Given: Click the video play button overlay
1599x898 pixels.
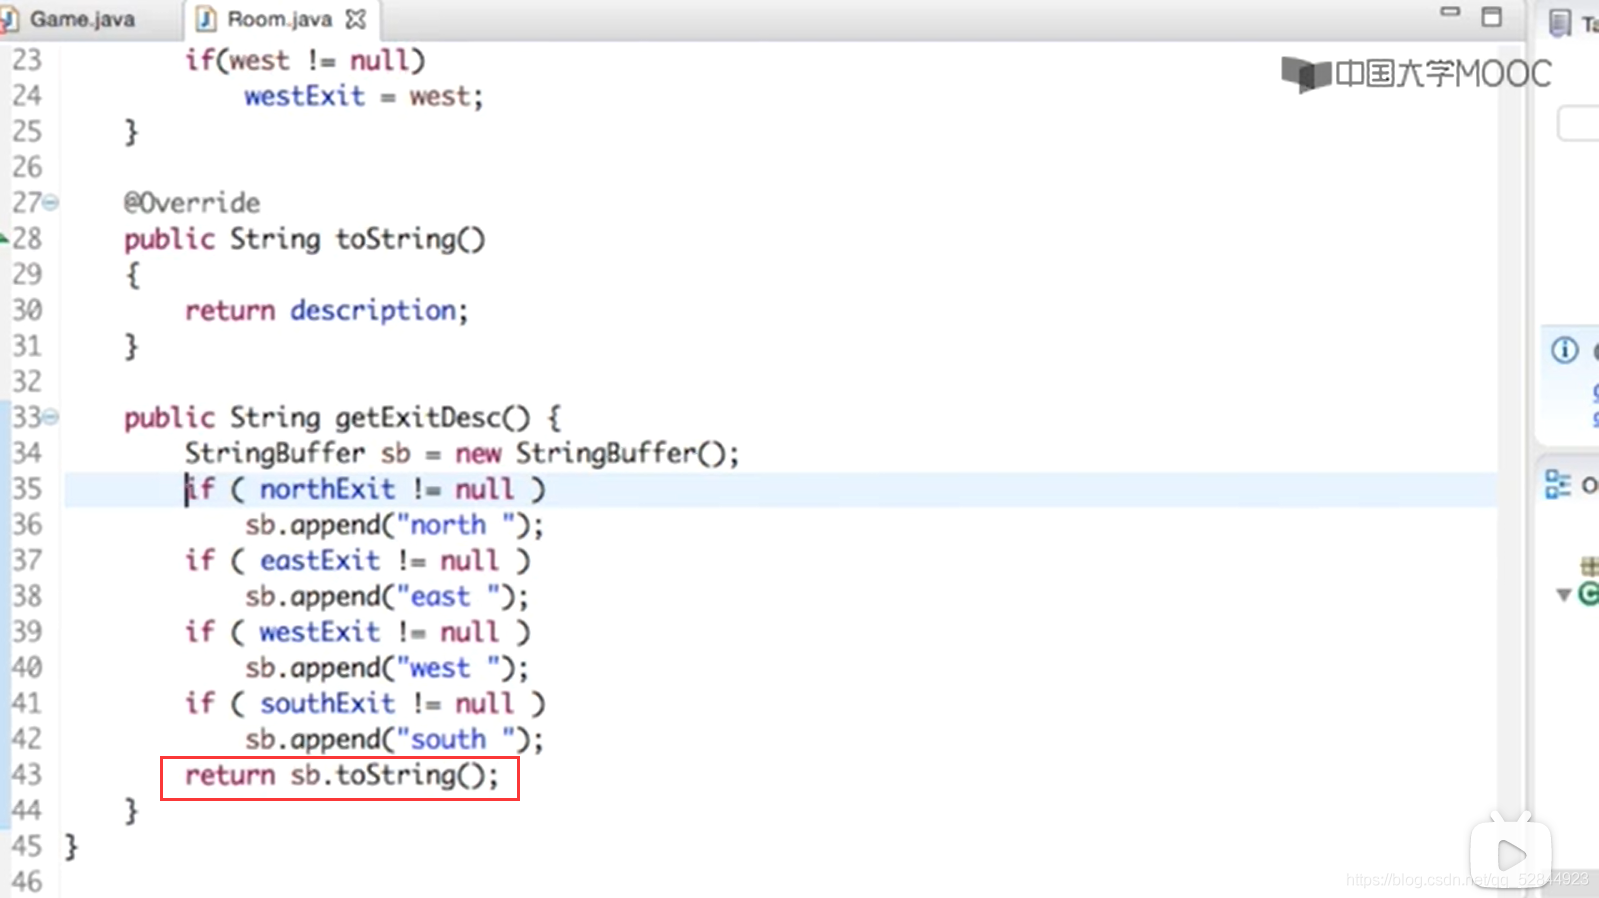Looking at the screenshot, I should 1511,855.
